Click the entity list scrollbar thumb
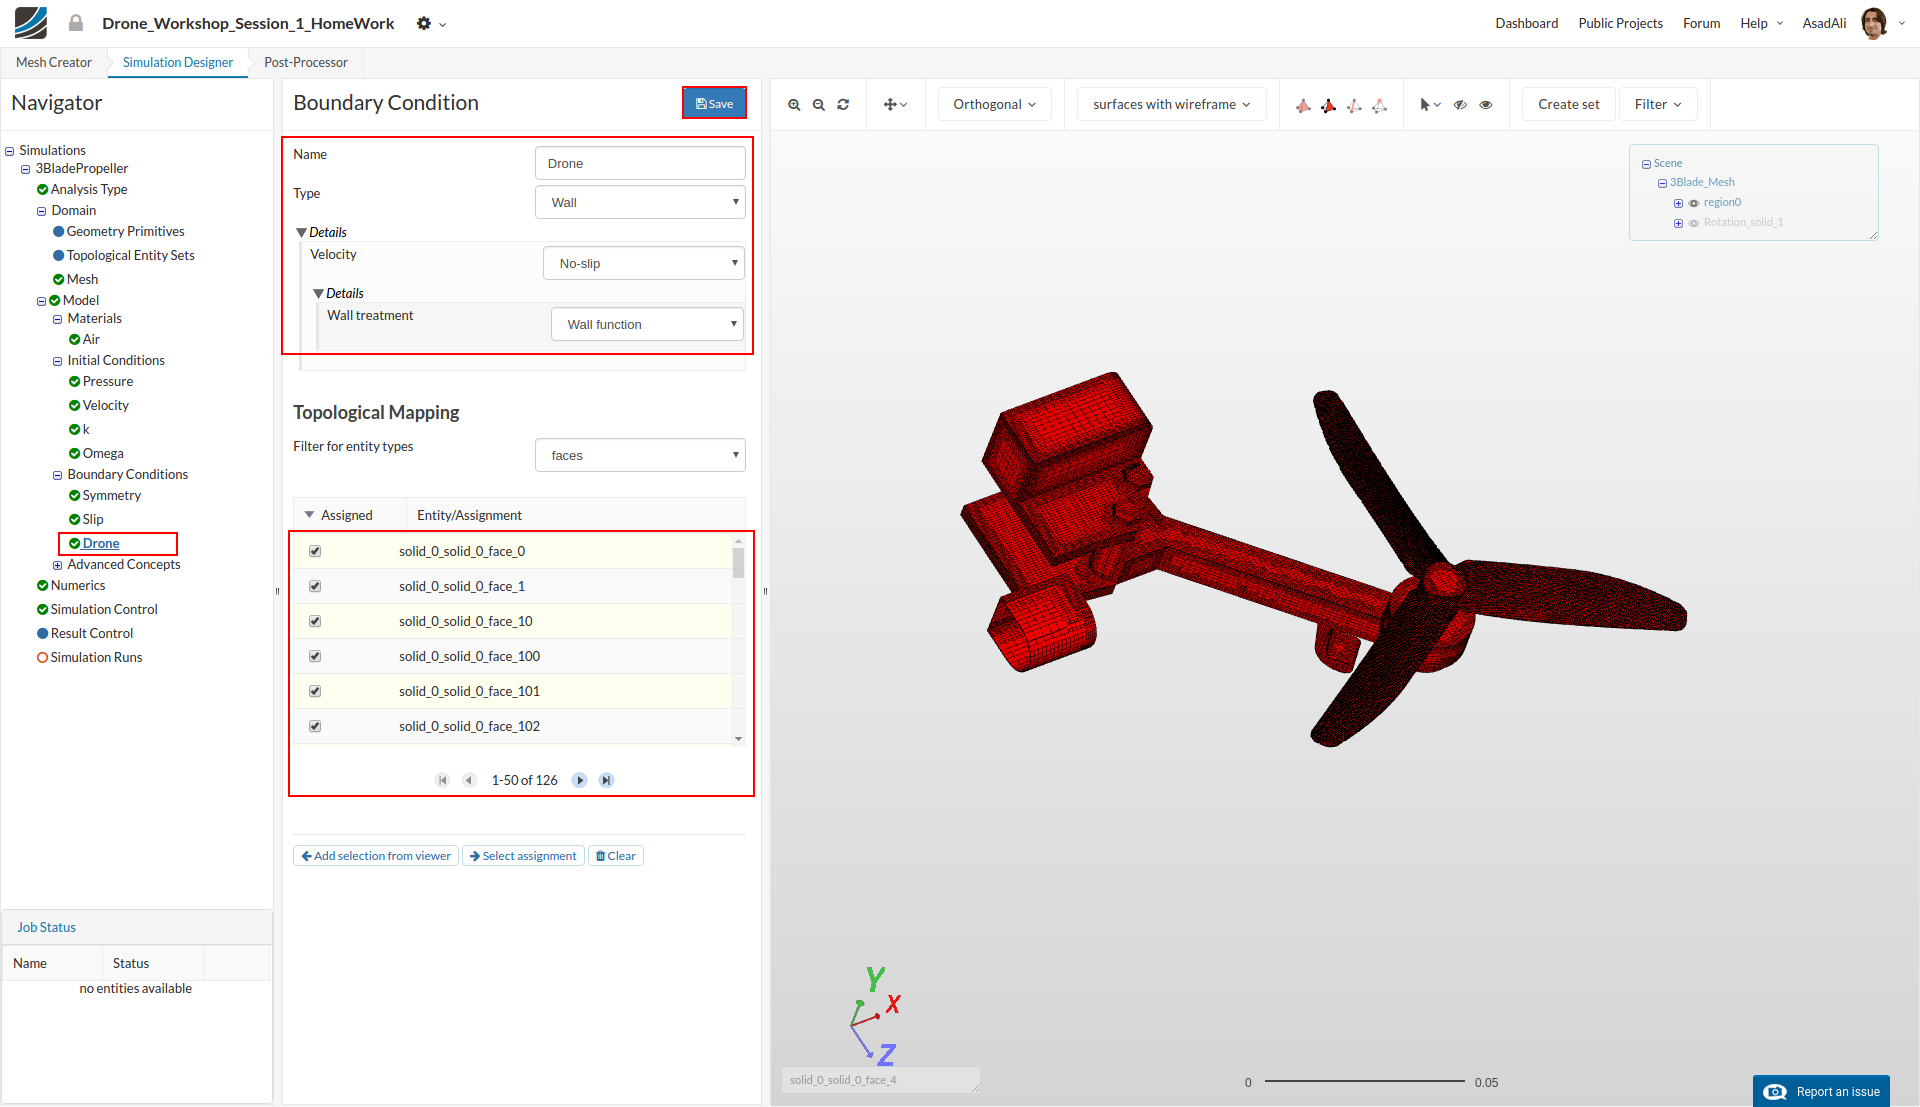Viewport: 1920px width, 1107px height. (x=738, y=562)
